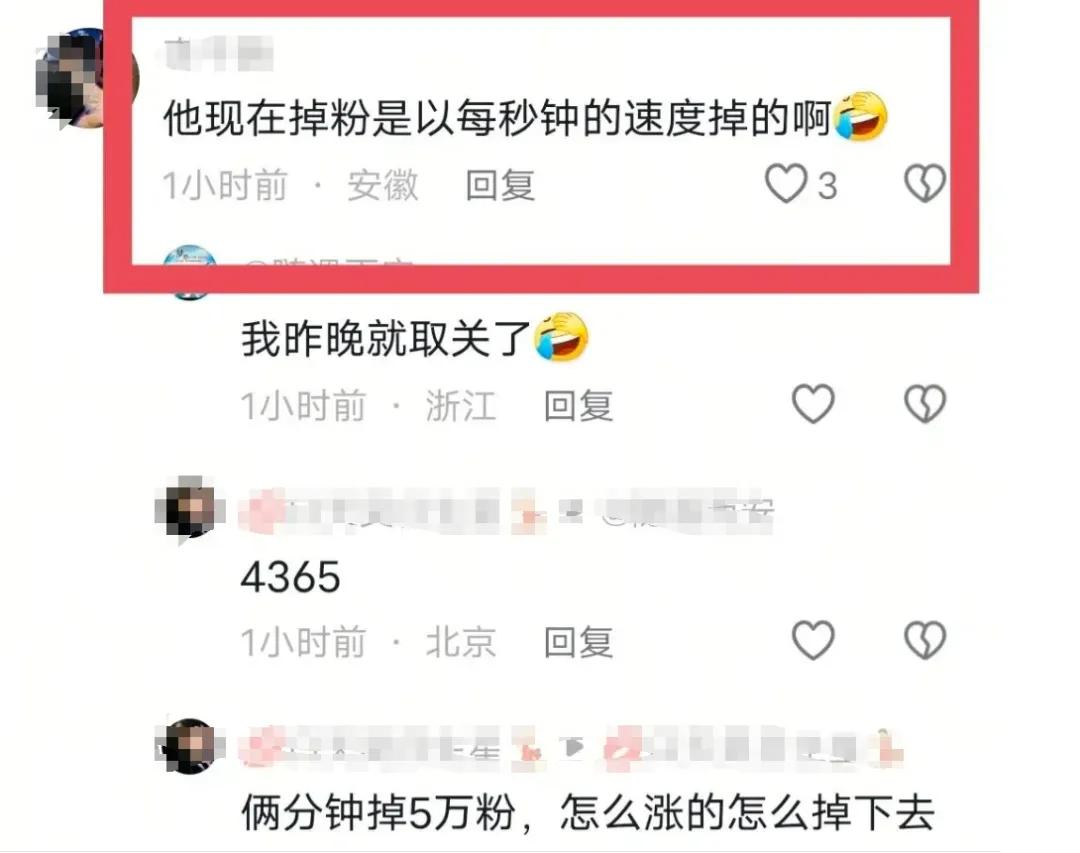
Task: Dislike the '4365' Beijing comment
Action: coord(924,640)
